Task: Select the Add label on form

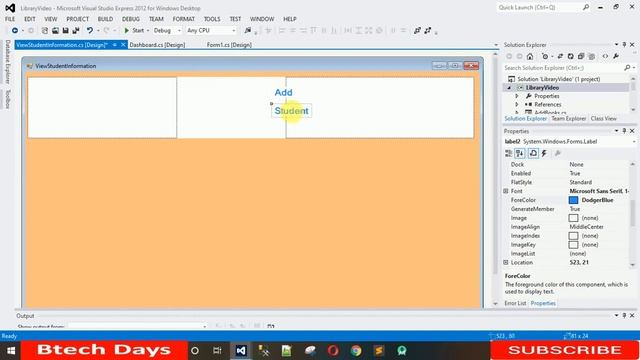Action: 283,93
